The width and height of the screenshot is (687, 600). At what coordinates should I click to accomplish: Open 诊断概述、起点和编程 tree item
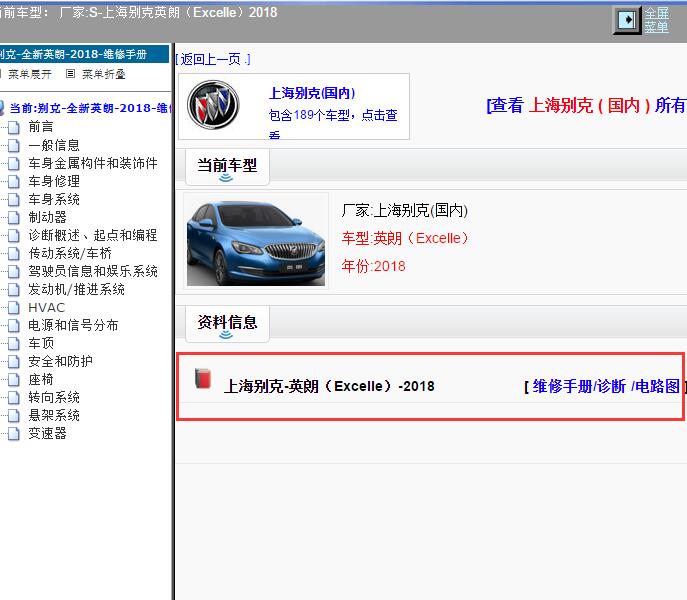click(x=93, y=235)
